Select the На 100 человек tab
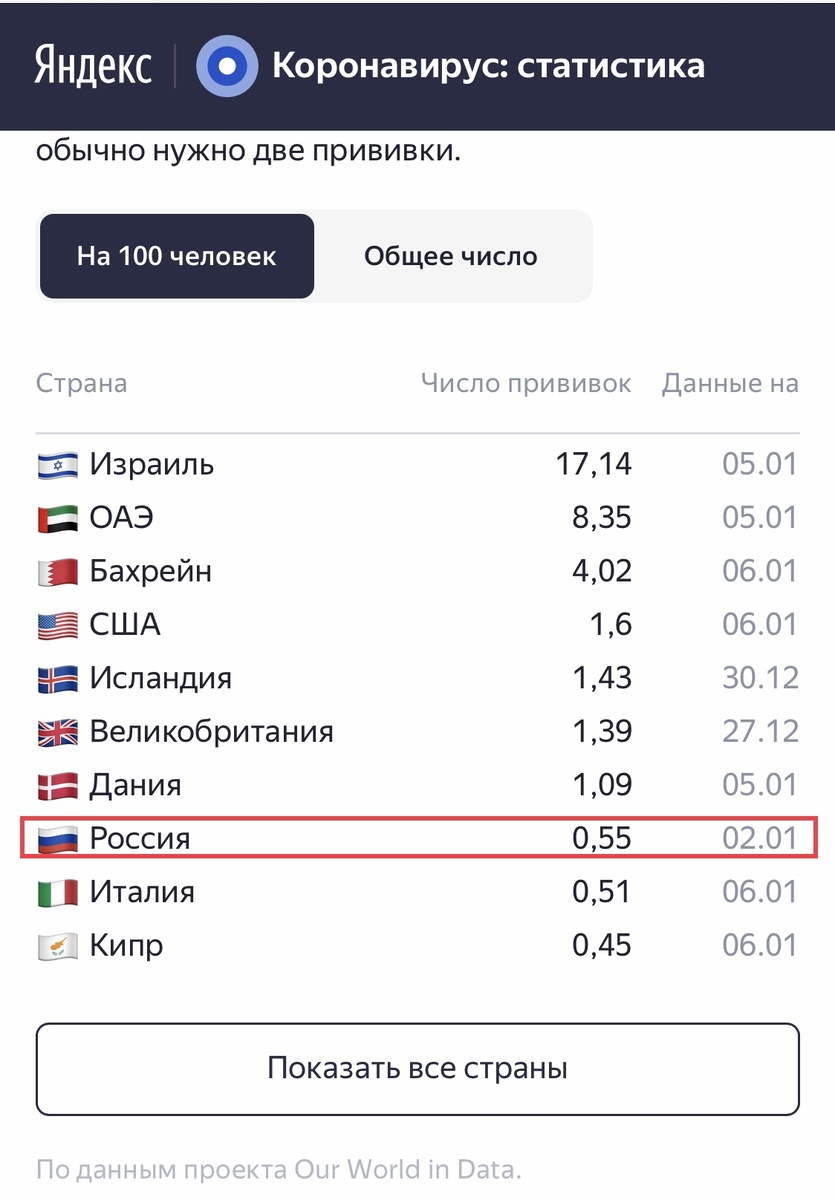This screenshot has height=1200, width=835. tap(176, 256)
